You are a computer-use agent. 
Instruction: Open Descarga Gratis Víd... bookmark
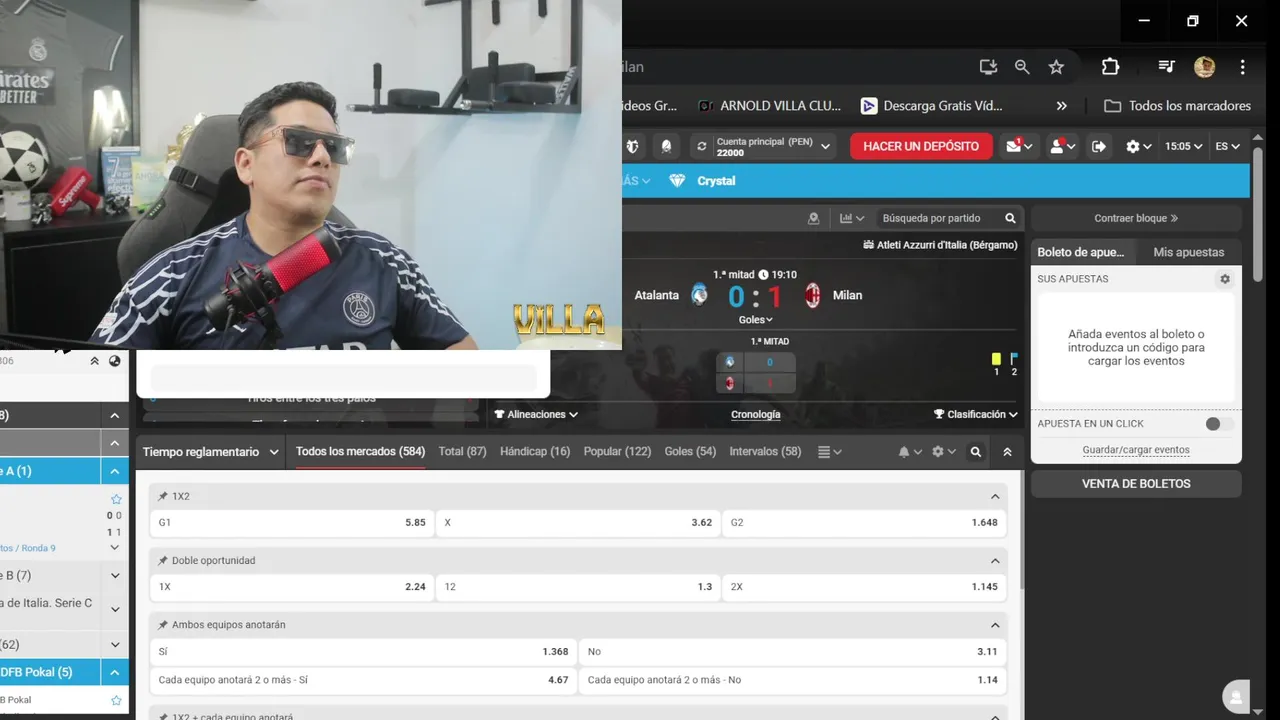click(x=931, y=106)
